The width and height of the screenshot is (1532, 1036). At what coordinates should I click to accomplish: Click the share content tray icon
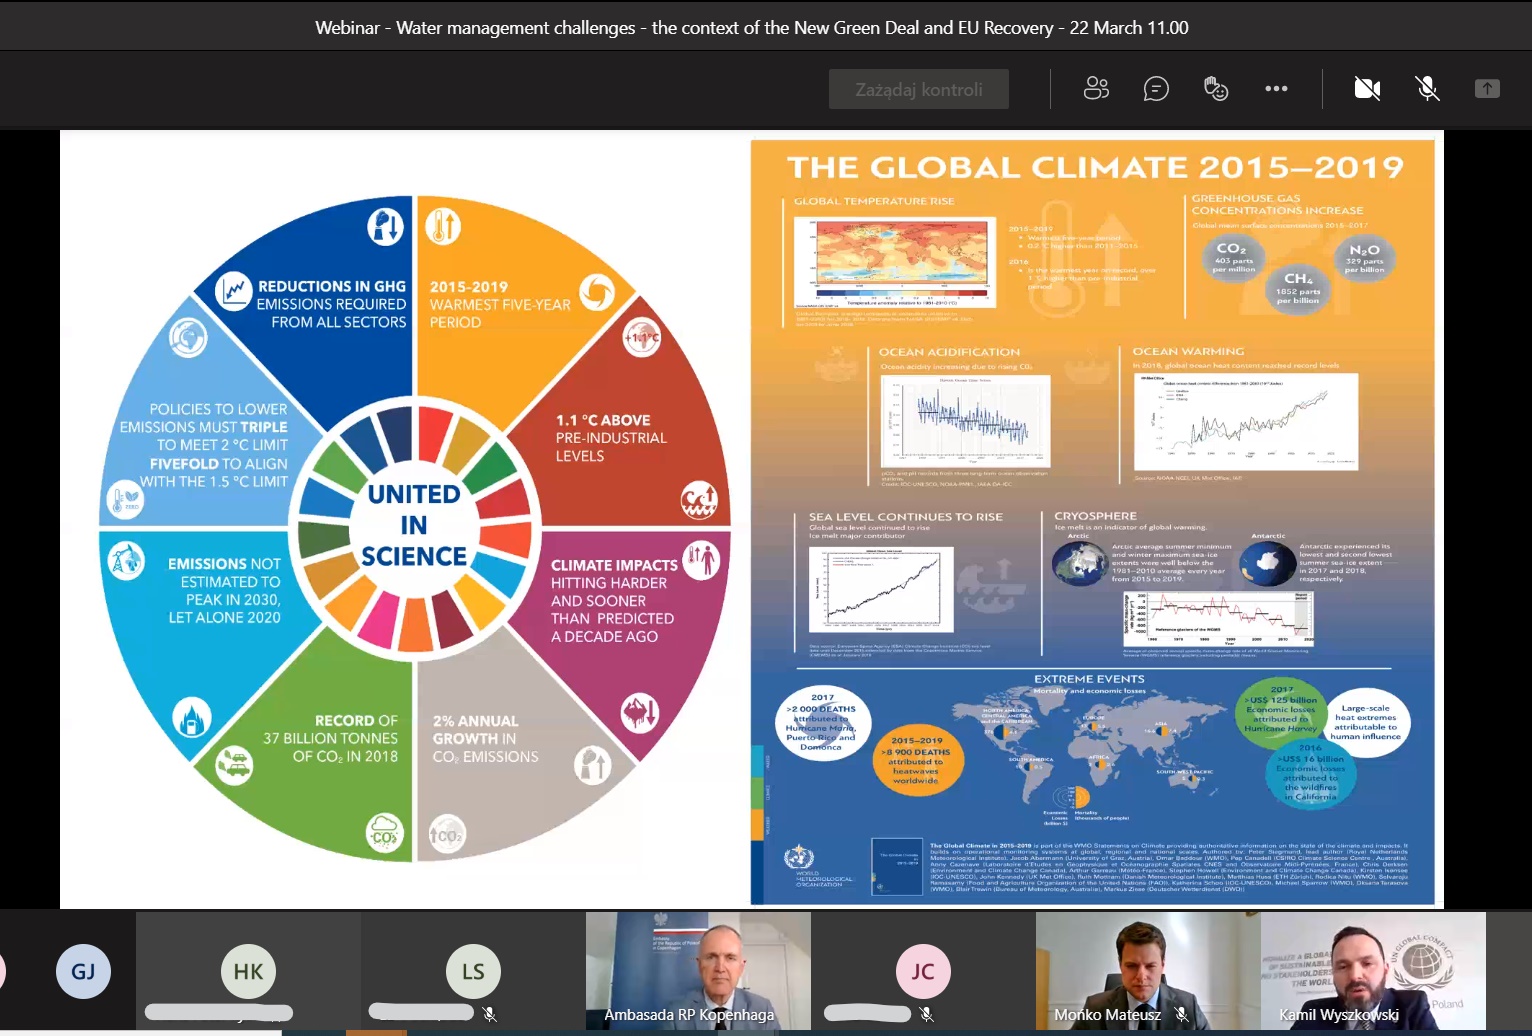point(1487,89)
